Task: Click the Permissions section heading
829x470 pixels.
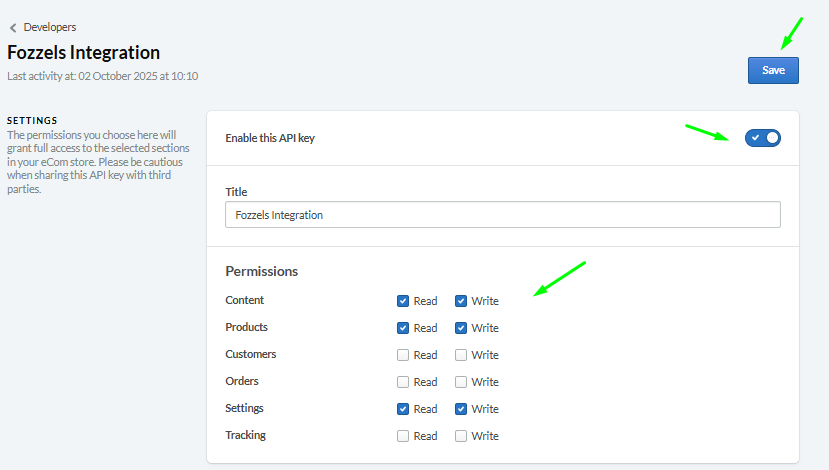Action: (262, 271)
